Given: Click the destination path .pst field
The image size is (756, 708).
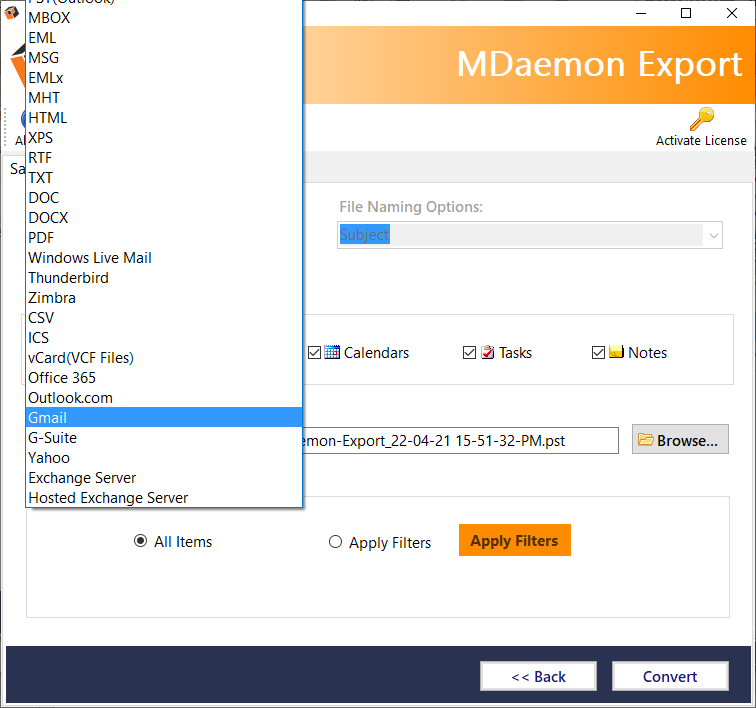Looking at the screenshot, I should (x=460, y=440).
